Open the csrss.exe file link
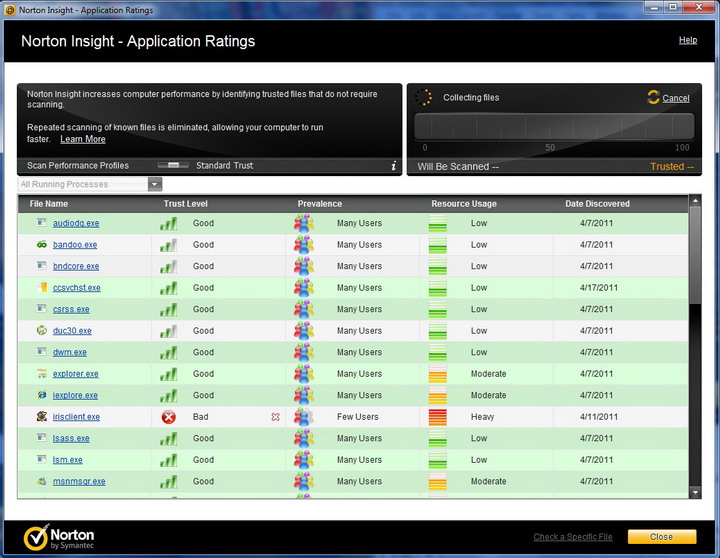The height and width of the screenshot is (558, 720). click(71, 309)
